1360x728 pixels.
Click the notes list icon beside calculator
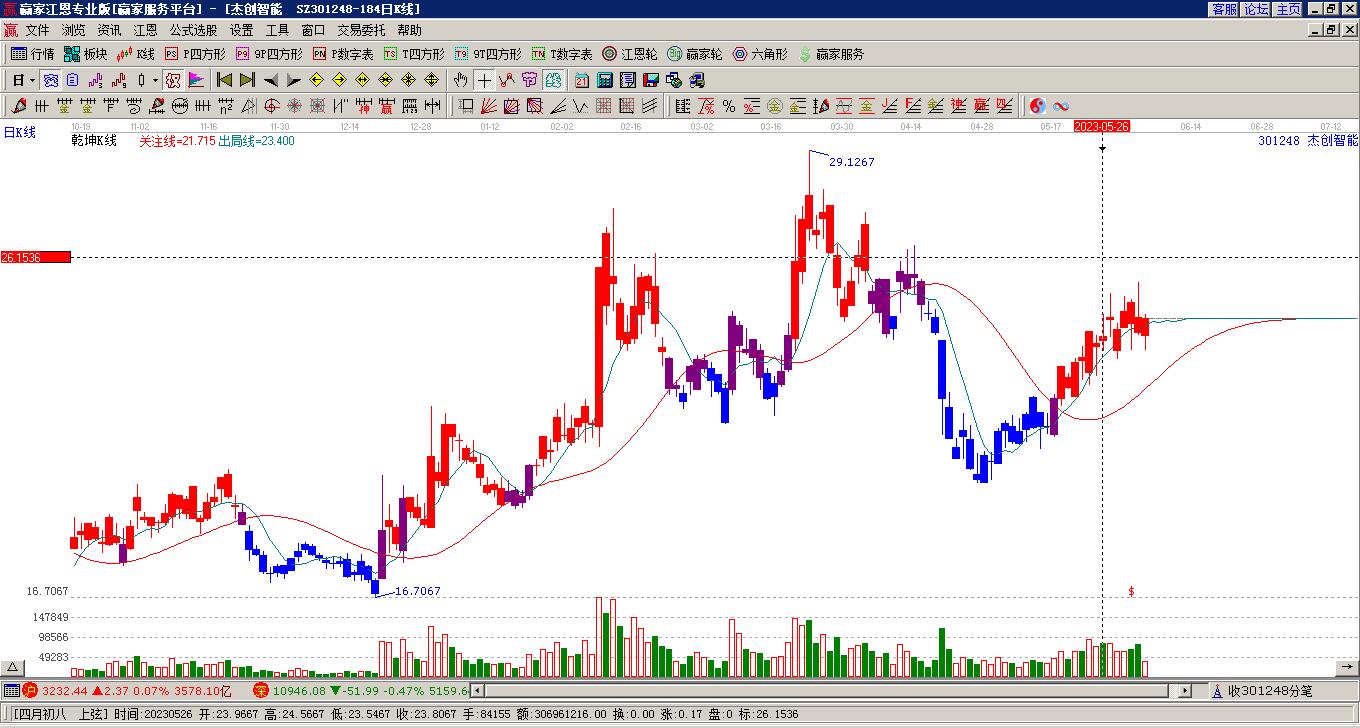tap(628, 80)
